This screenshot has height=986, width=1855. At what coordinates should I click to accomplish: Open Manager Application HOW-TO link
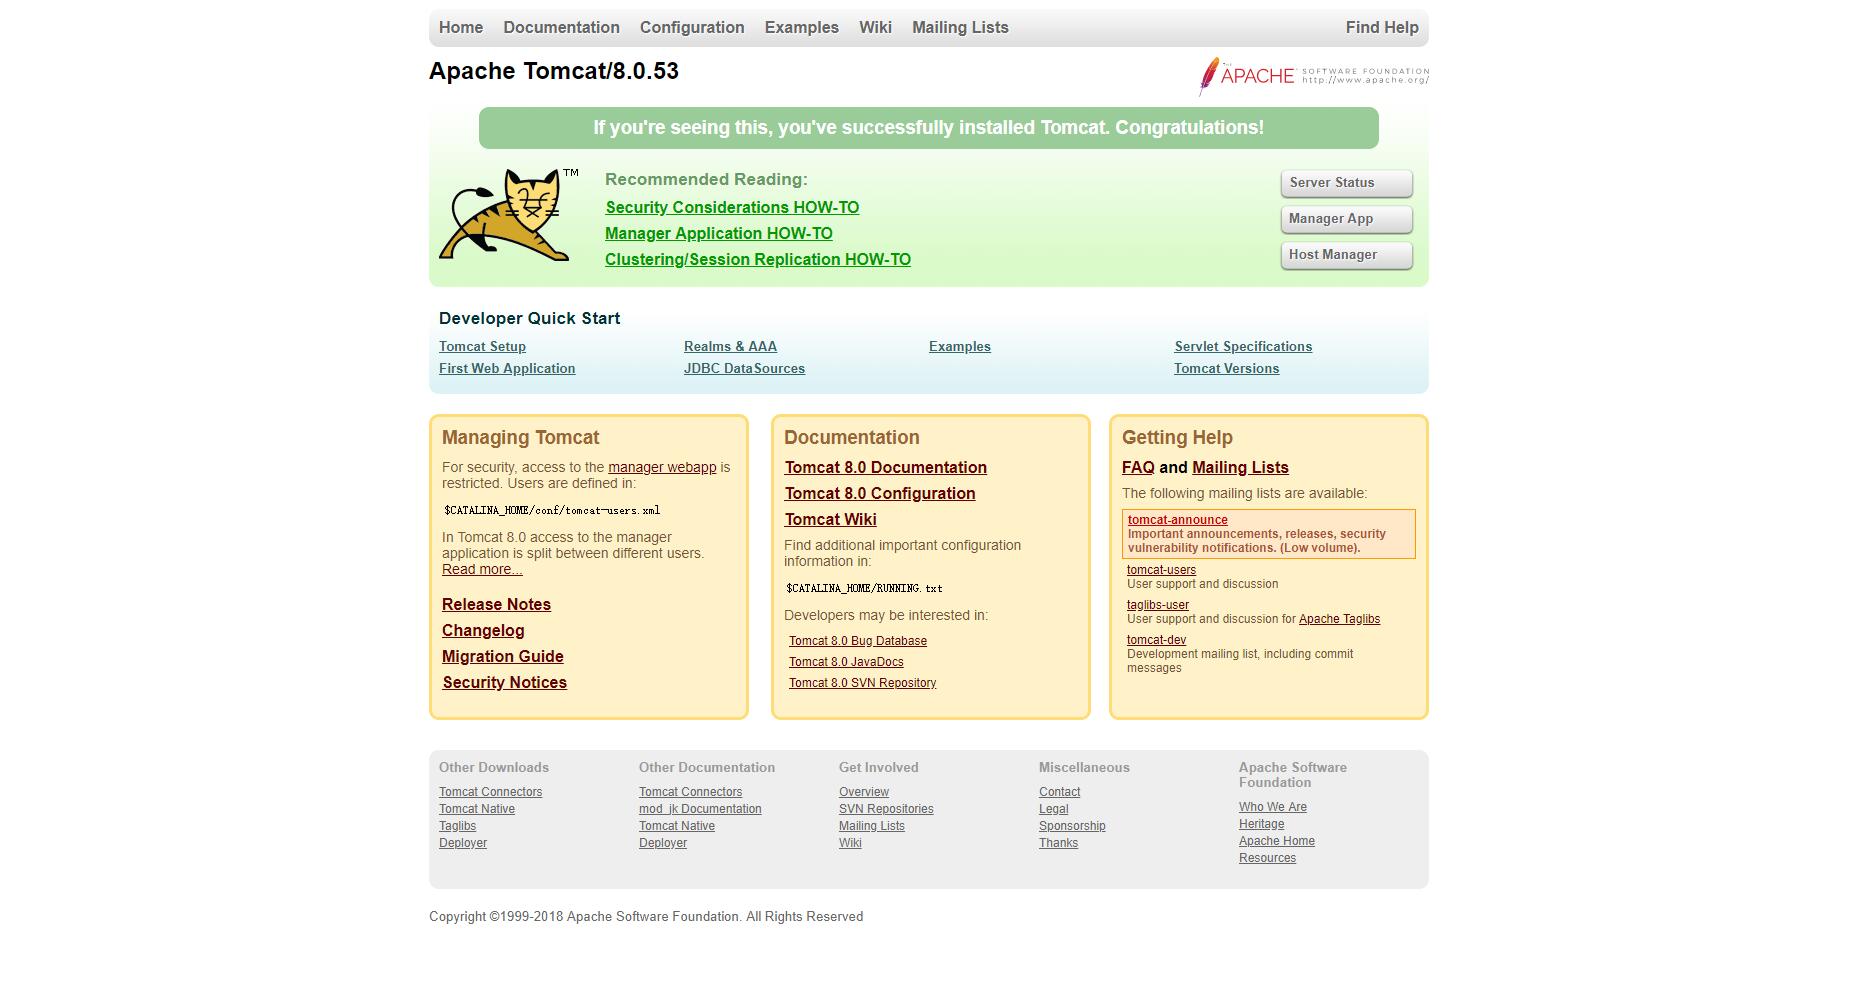point(719,234)
